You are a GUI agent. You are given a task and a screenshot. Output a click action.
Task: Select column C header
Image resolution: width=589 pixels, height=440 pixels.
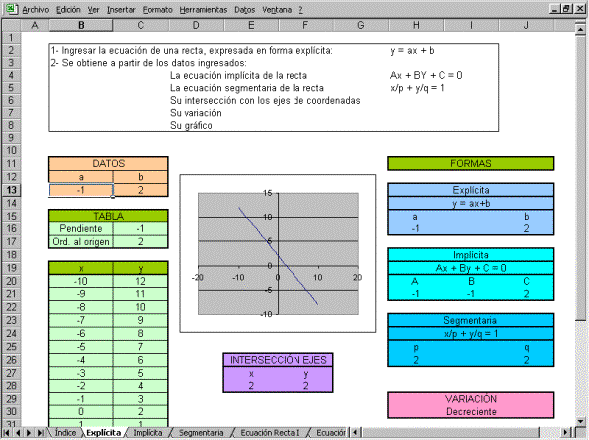tap(140, 25)
